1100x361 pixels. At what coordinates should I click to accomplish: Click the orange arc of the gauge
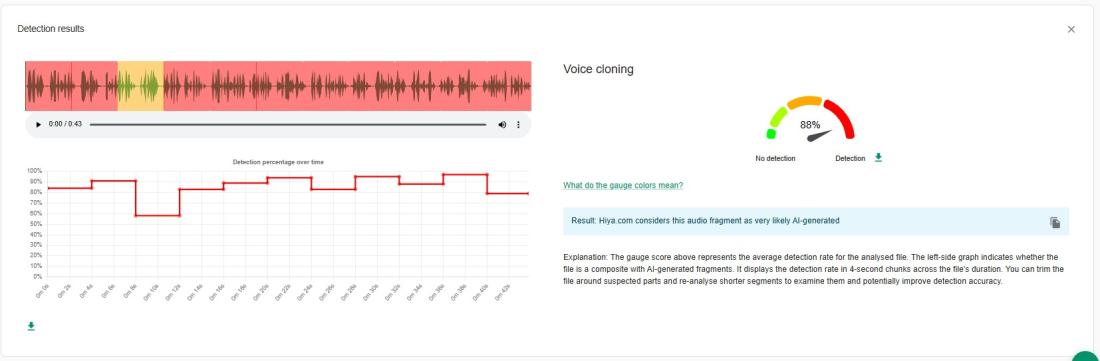804,102
